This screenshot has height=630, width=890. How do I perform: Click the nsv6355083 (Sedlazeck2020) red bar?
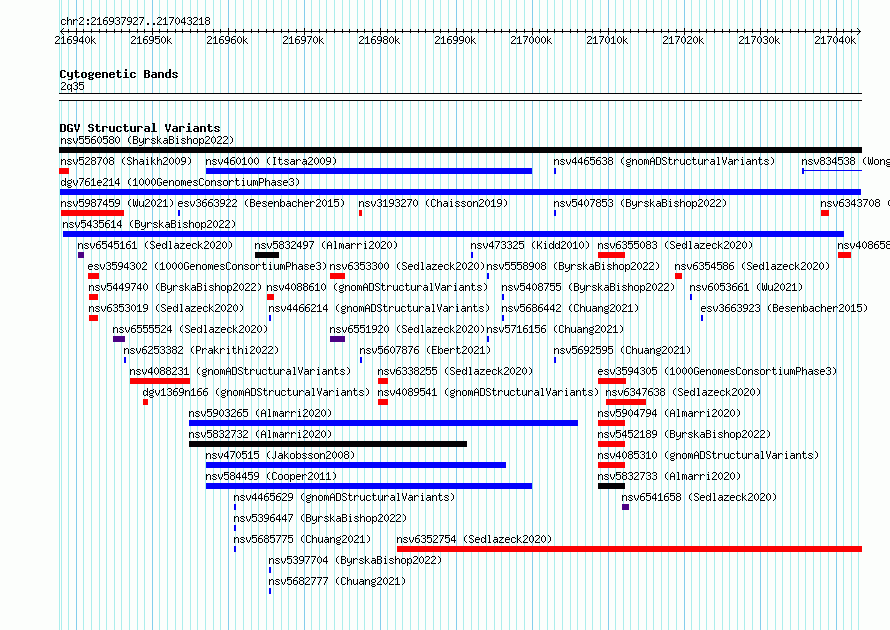pos(611,255)
